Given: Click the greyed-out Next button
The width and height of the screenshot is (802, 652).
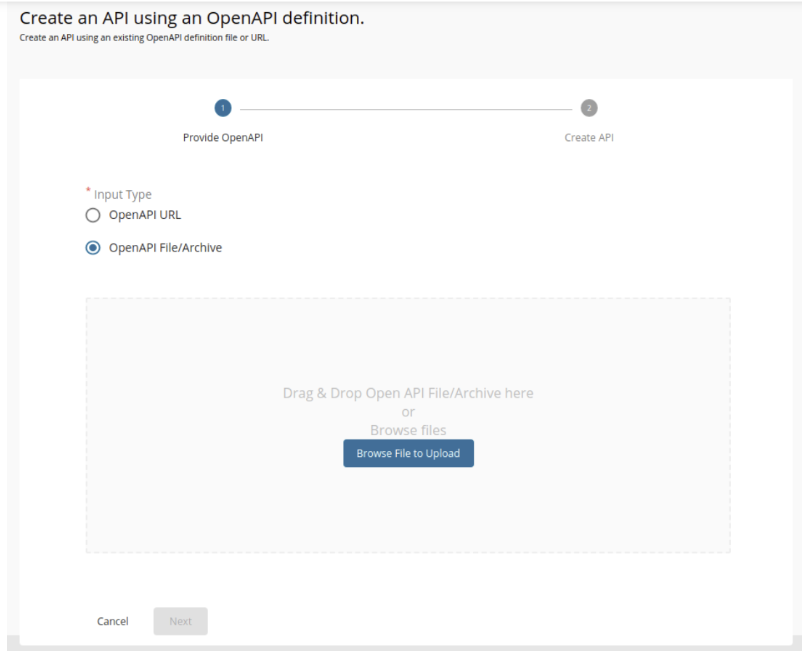Looking at the screenshot, I should click(x=181, y=621).
